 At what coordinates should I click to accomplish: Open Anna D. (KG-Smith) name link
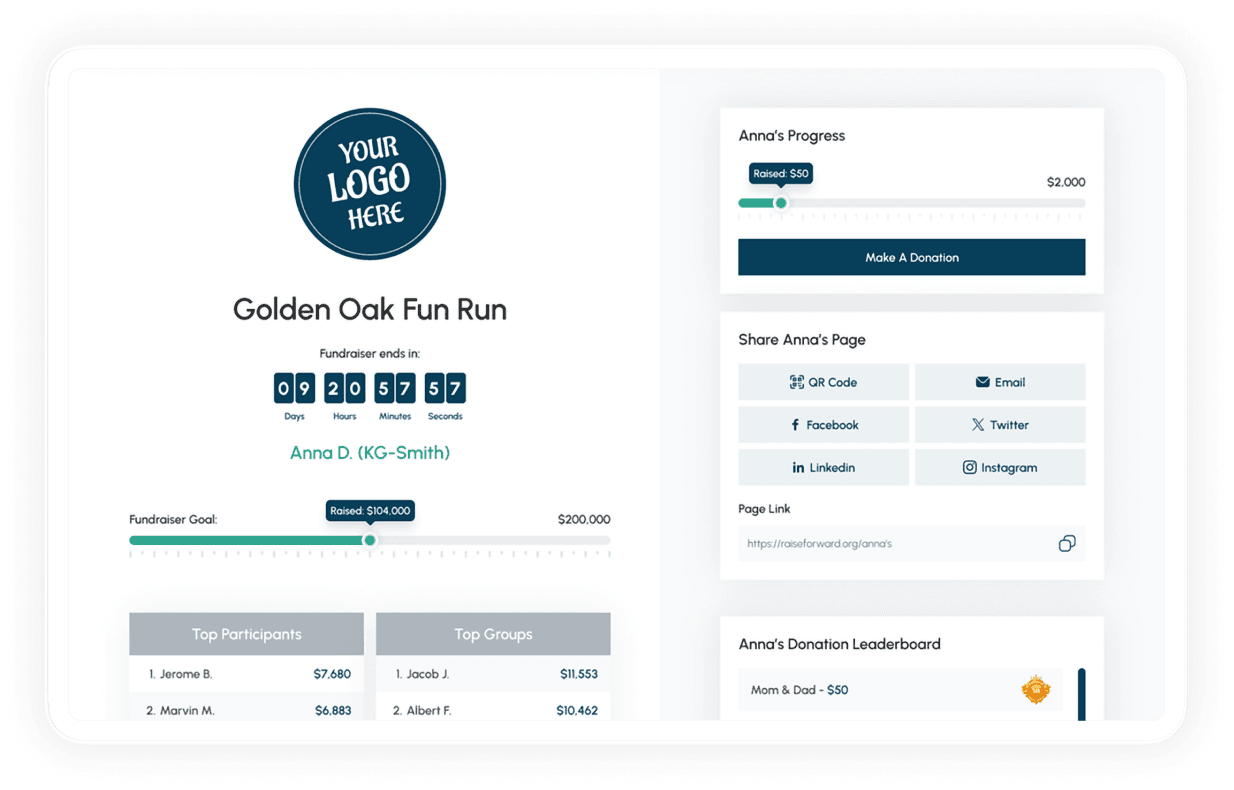(369, 453)
